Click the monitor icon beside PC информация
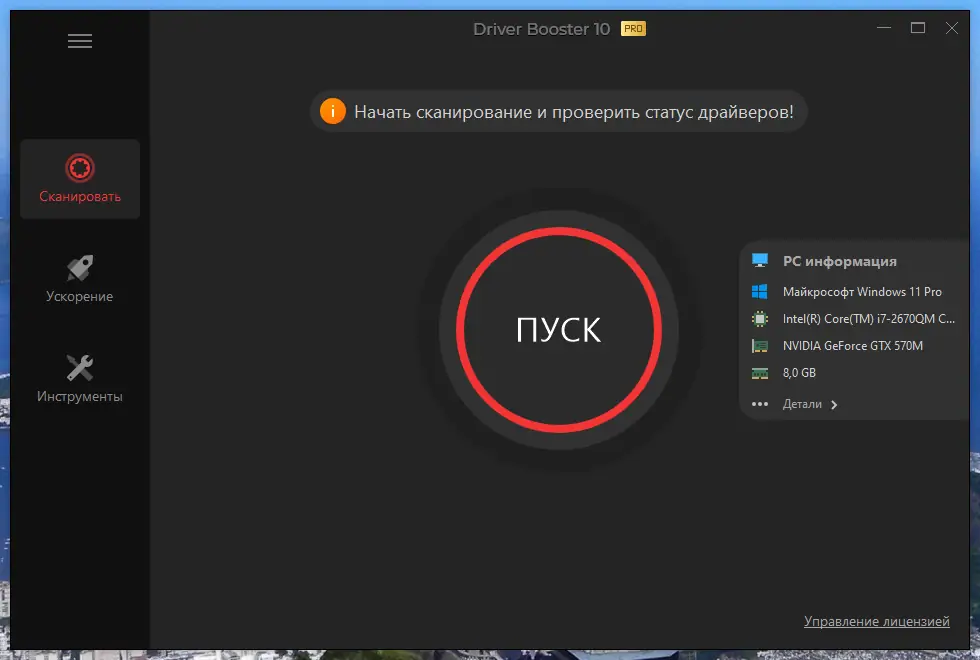 (x=760, y=260)
